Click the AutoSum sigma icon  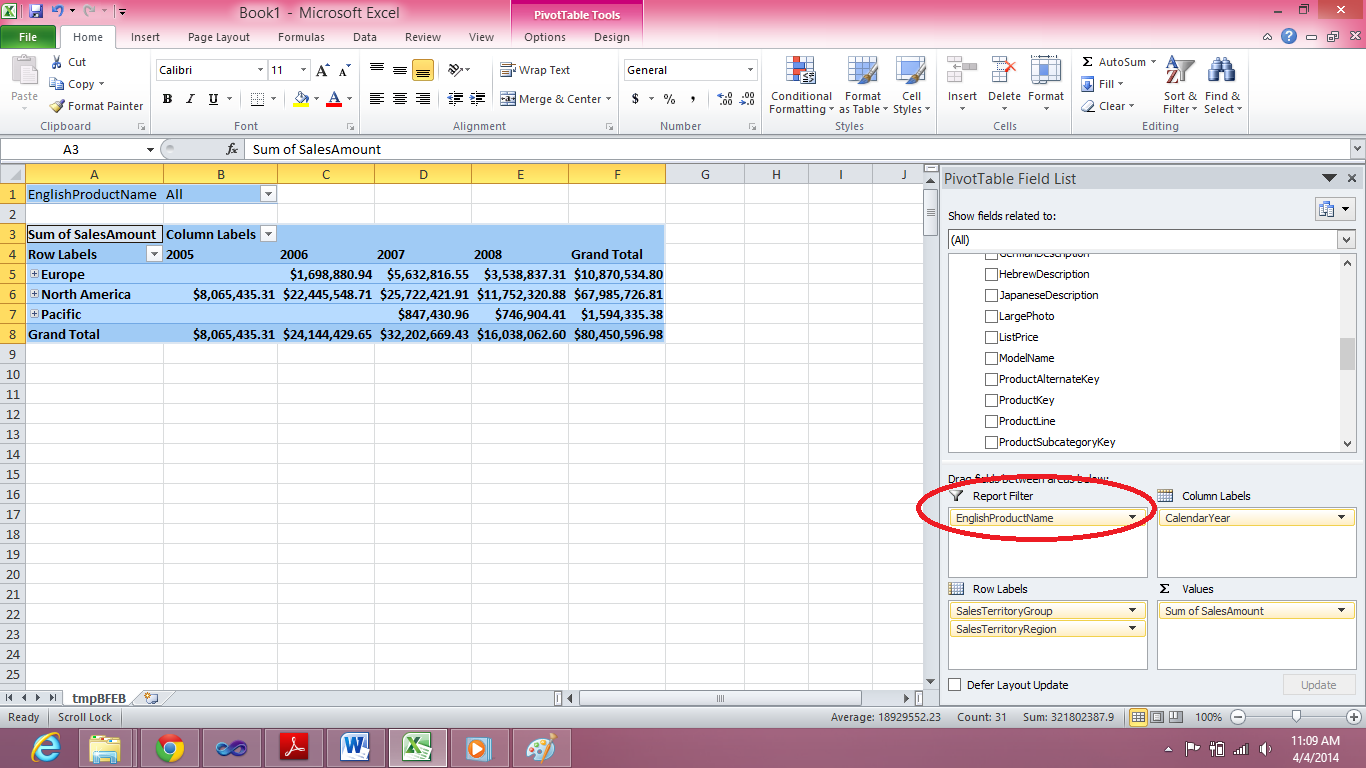click(1088, 62)
